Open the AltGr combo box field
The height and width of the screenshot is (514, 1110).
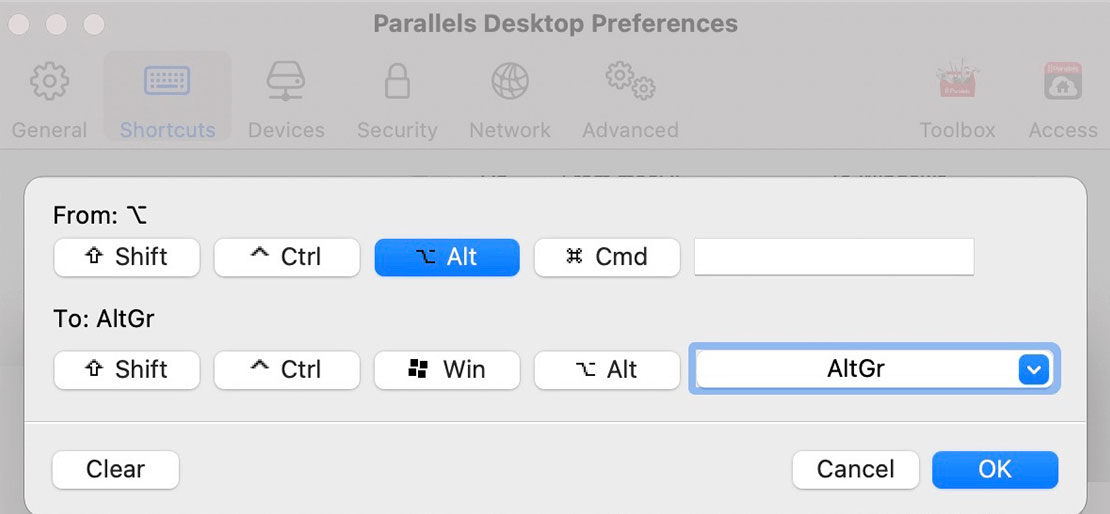point(874,369)
